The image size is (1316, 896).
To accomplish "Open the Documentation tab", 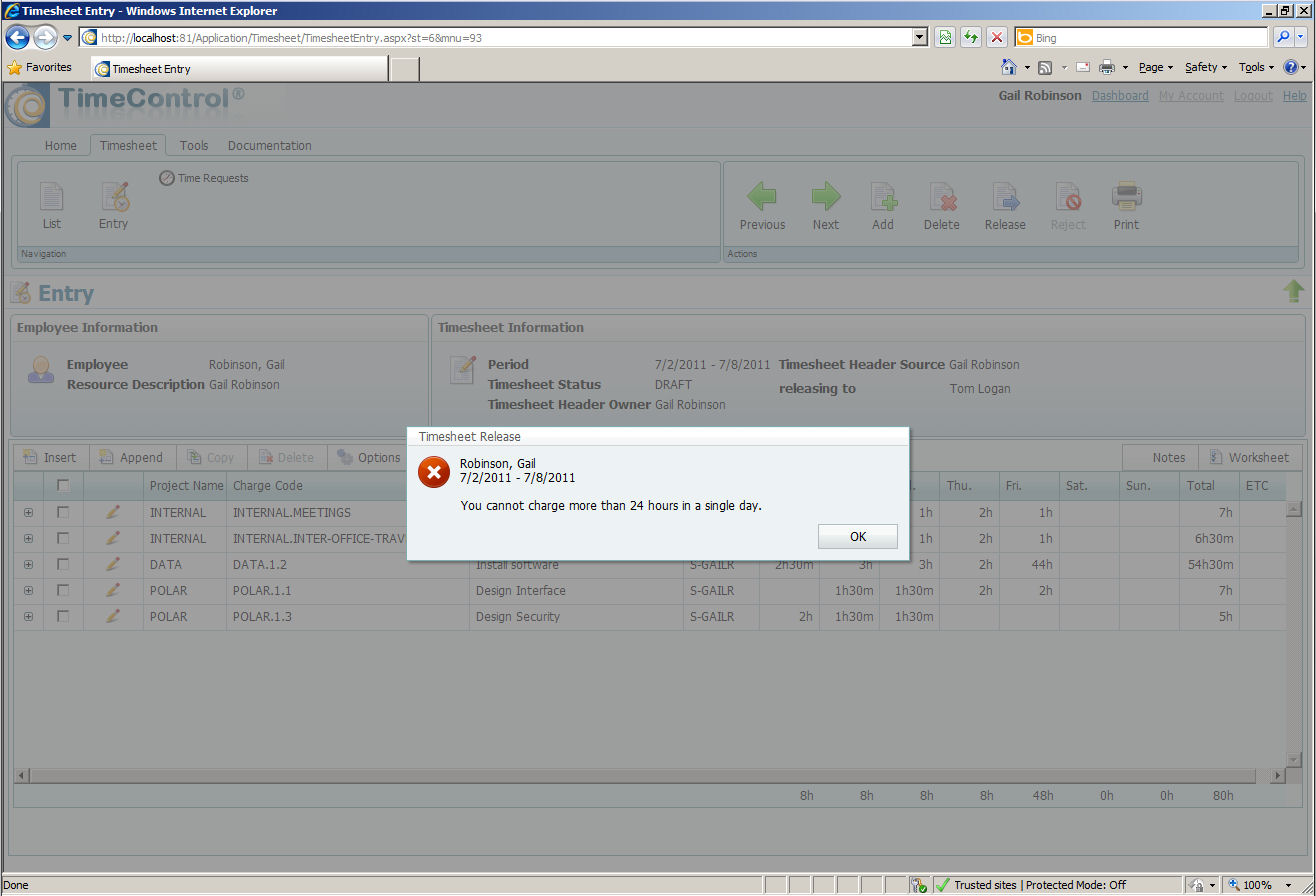I will (270, 145).
